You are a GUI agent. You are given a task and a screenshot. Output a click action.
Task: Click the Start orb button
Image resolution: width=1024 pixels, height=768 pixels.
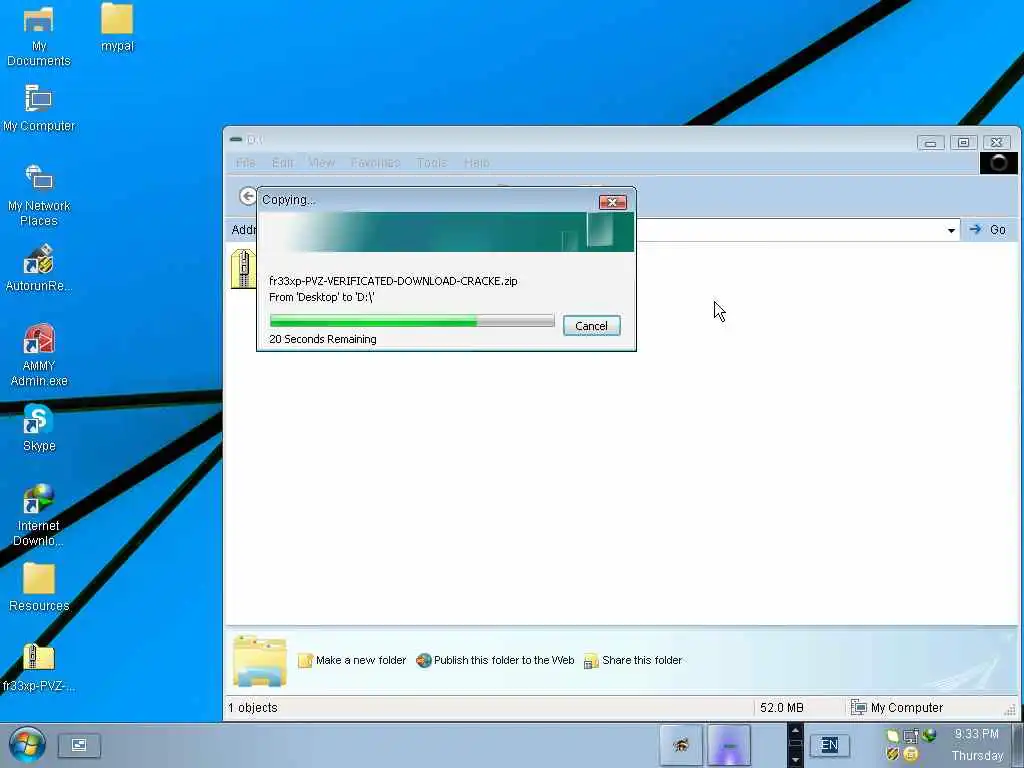click(x=27, y=744)
